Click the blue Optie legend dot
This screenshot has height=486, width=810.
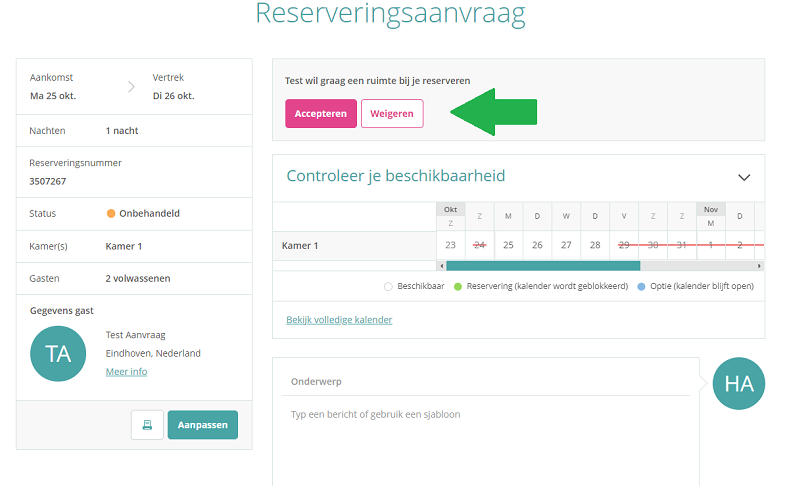coord(640,287)
